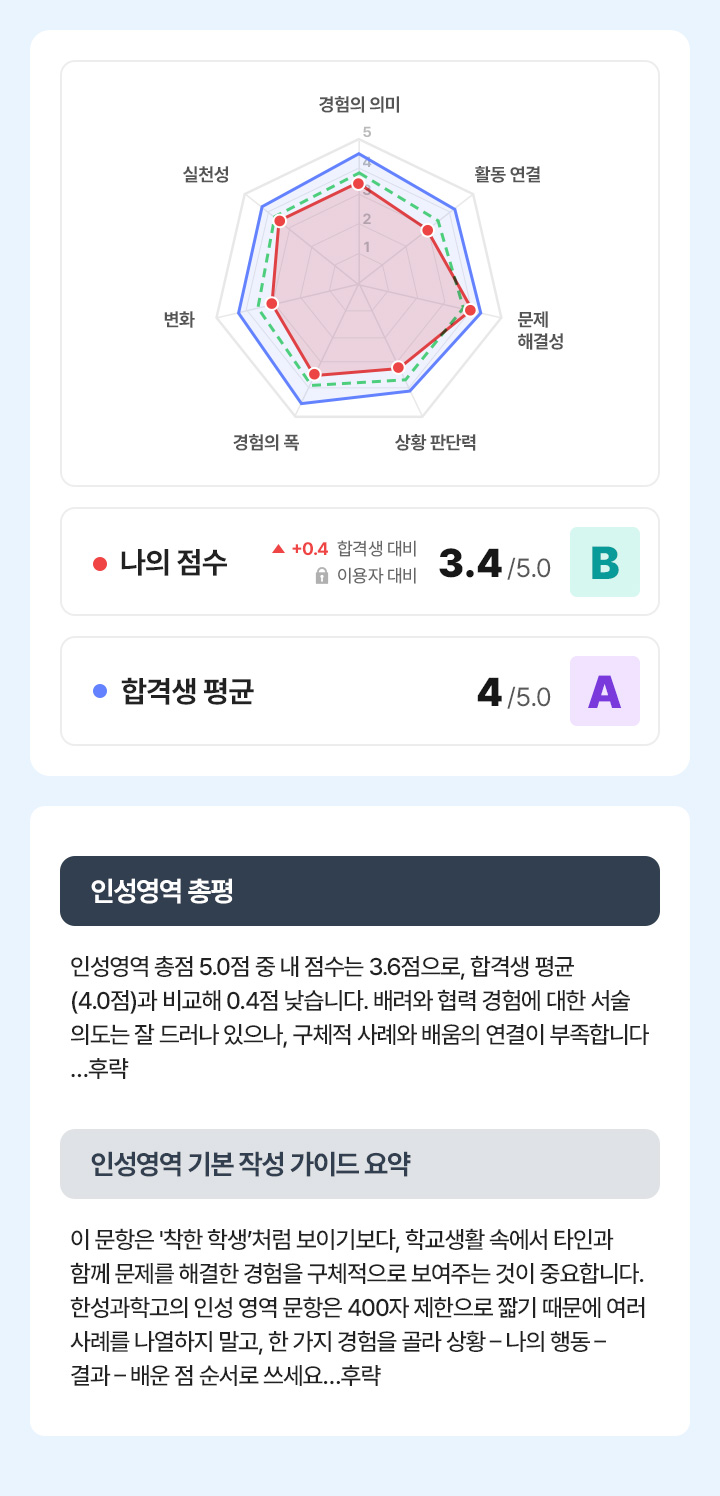The image size is (720, 1496).
Task: Click the red dot before 나의 점수
Action: click(x=99, y=563)
